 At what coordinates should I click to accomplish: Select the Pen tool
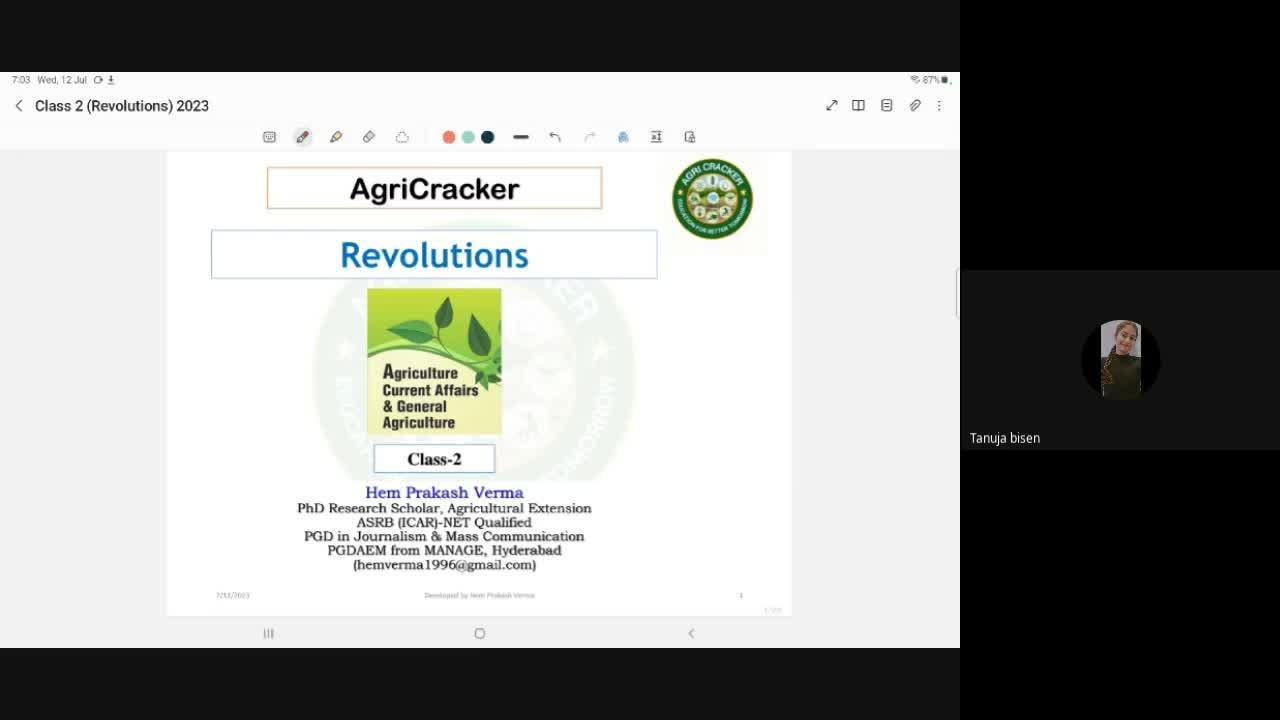[x=302, y=137]
